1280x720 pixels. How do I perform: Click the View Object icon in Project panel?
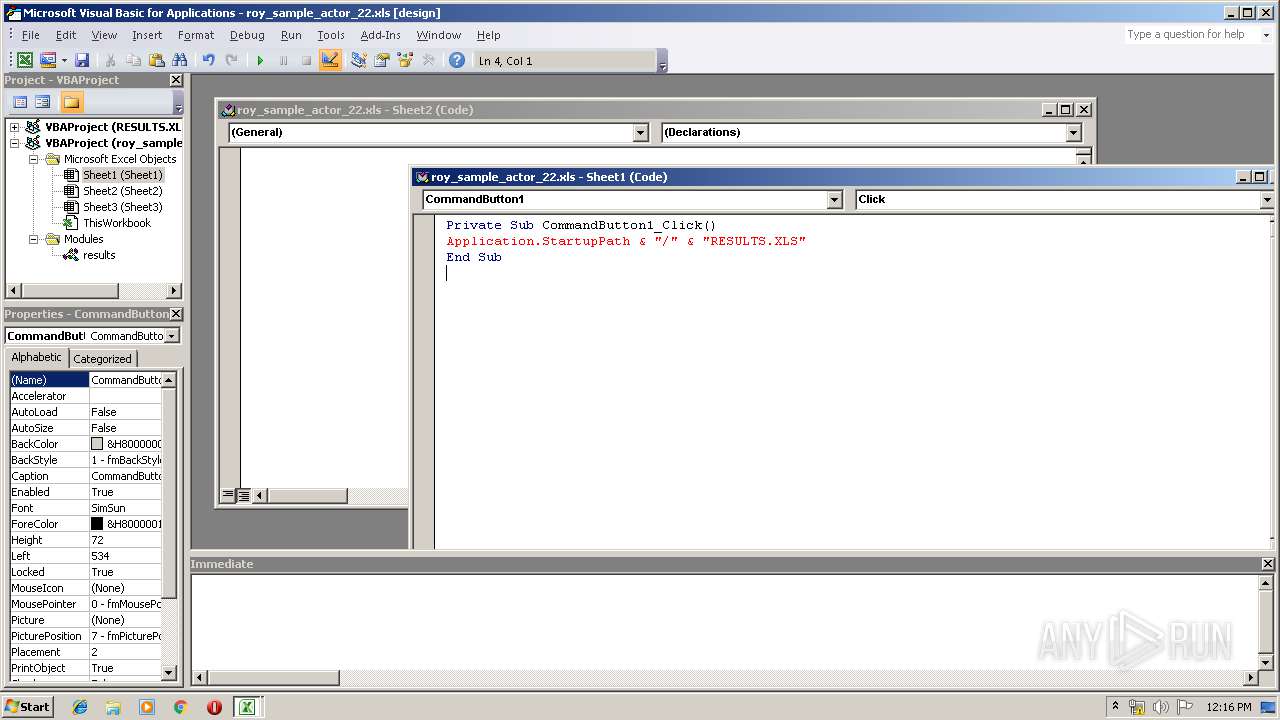coord(42,102)
